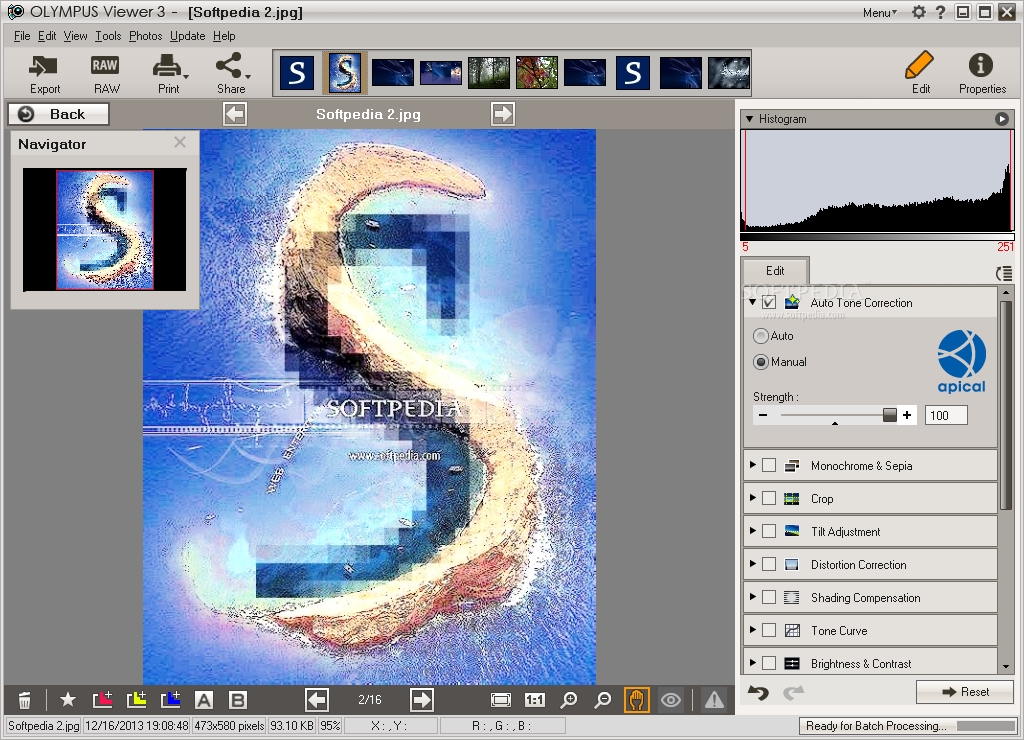This screenshot has width=1024, height=740.
Task: Enable the Monochrome & Sepia checkbox
Action: click(x=769, y=465)
